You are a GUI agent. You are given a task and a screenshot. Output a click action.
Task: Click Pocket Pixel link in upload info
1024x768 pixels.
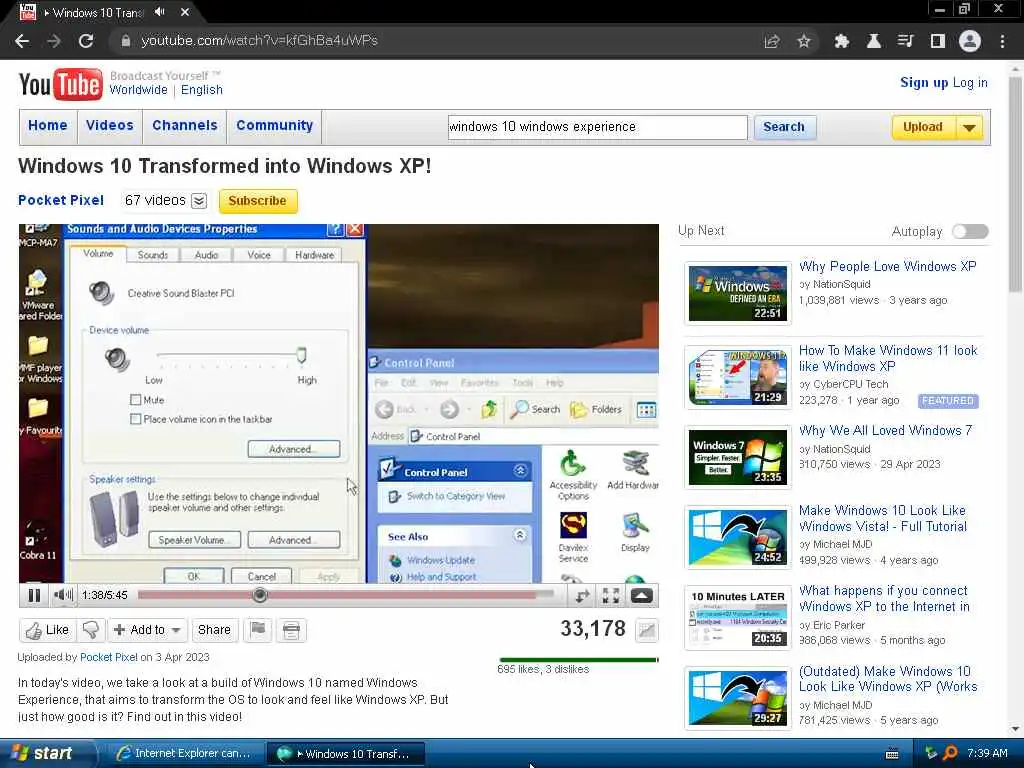point(108,657)
